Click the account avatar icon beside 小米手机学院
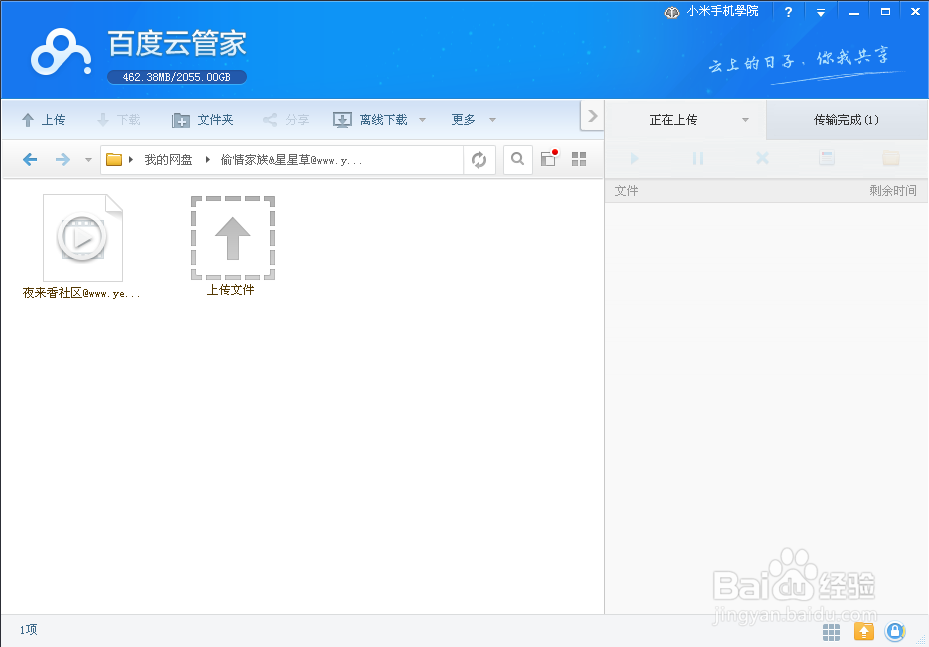This screenshot has height=647, width=929. click(x=672, y=12)
